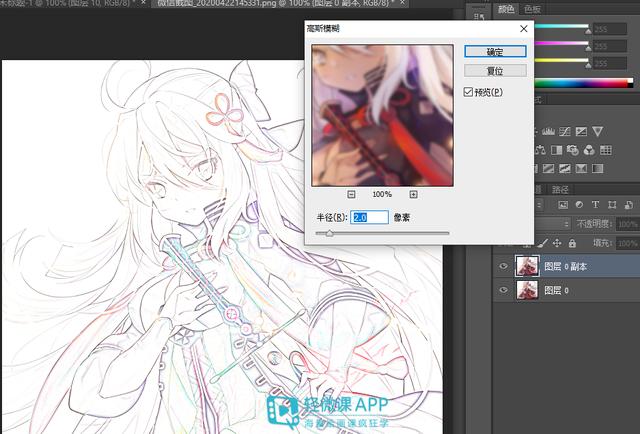Click the Gaussian blur preview image
Viewport: 640px width, 434px height.
382,116
